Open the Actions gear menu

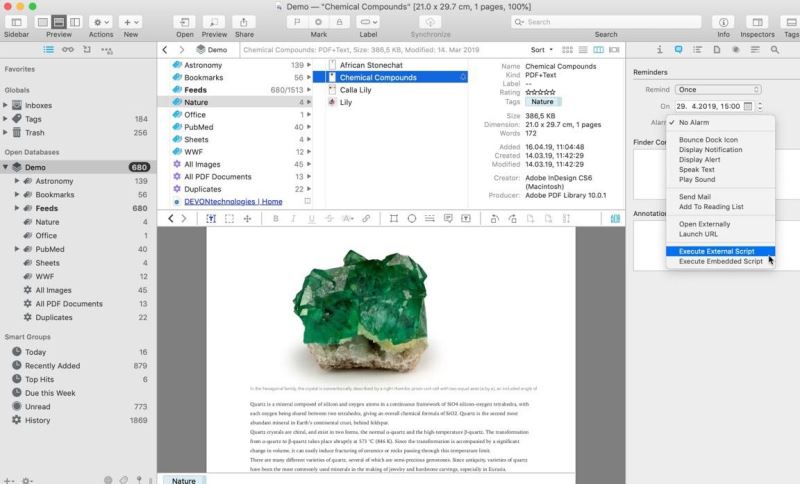(101, 22)
